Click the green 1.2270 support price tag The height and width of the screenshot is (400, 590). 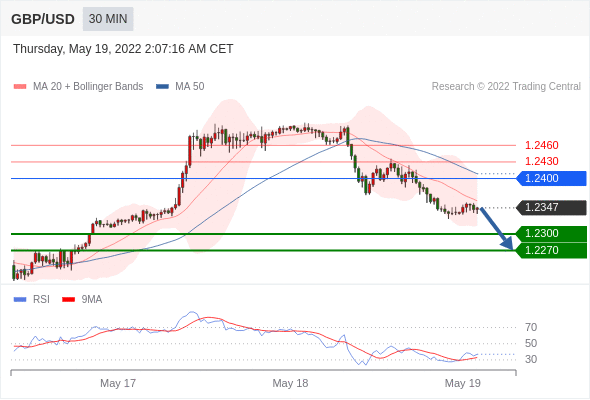(x=551, y=250)
